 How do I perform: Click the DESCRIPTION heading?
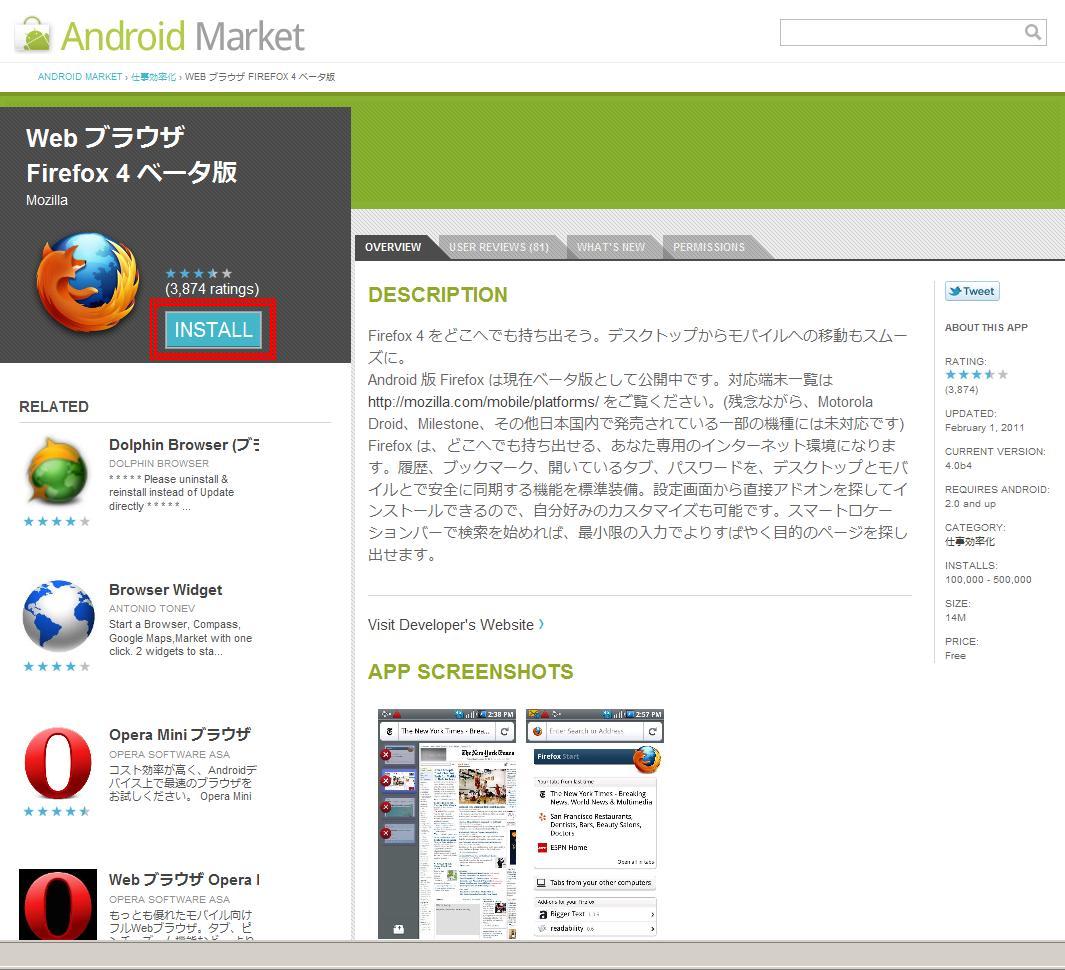pyautogui.click(x=437, y=295)
